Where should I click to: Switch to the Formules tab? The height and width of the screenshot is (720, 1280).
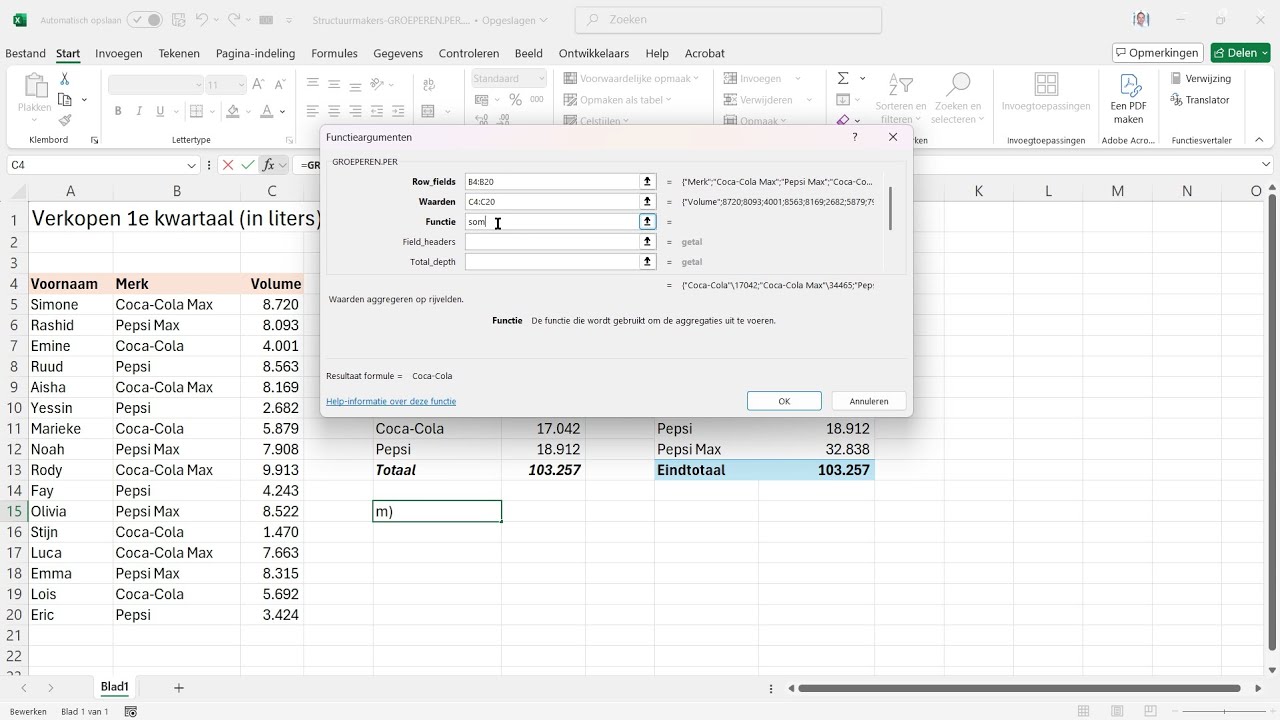[x=334, y=54]
